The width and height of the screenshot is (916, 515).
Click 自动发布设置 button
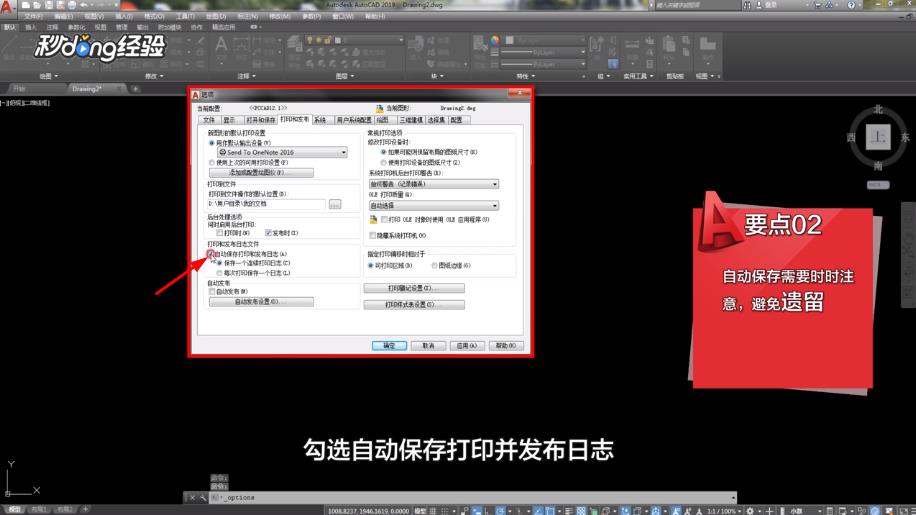coord(261,302)
